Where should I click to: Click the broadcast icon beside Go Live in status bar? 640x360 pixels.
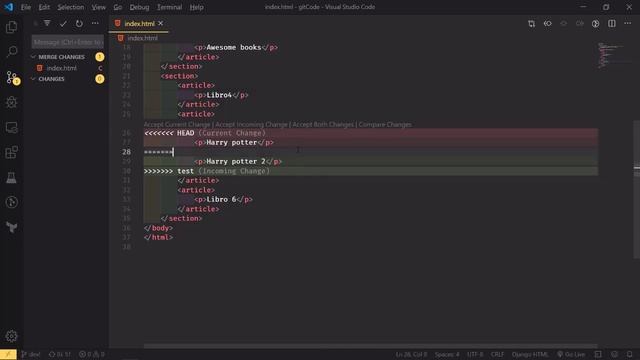tap(560, 354)
